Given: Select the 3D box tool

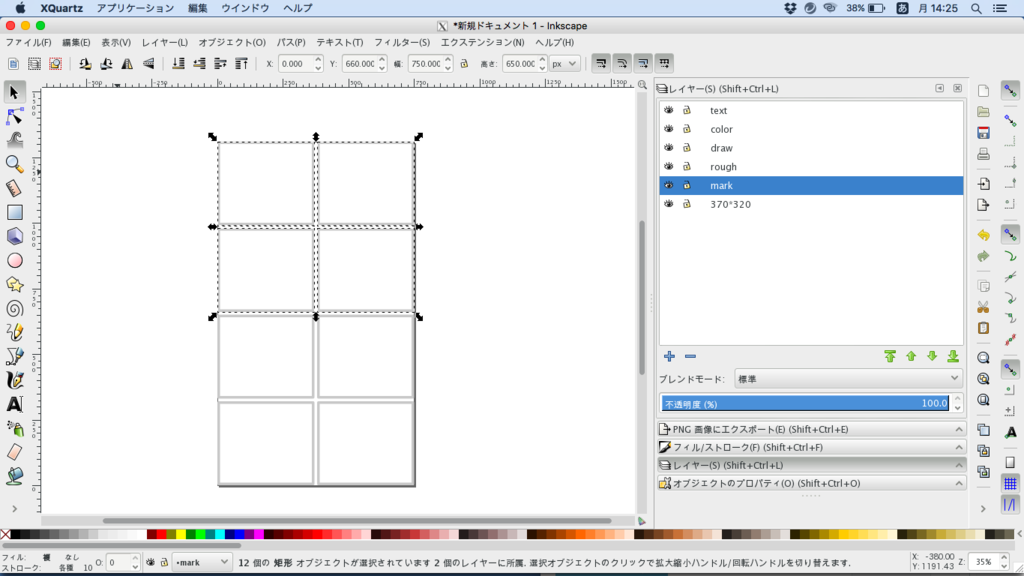Looking at the screenshot, I should click(14, 236).
